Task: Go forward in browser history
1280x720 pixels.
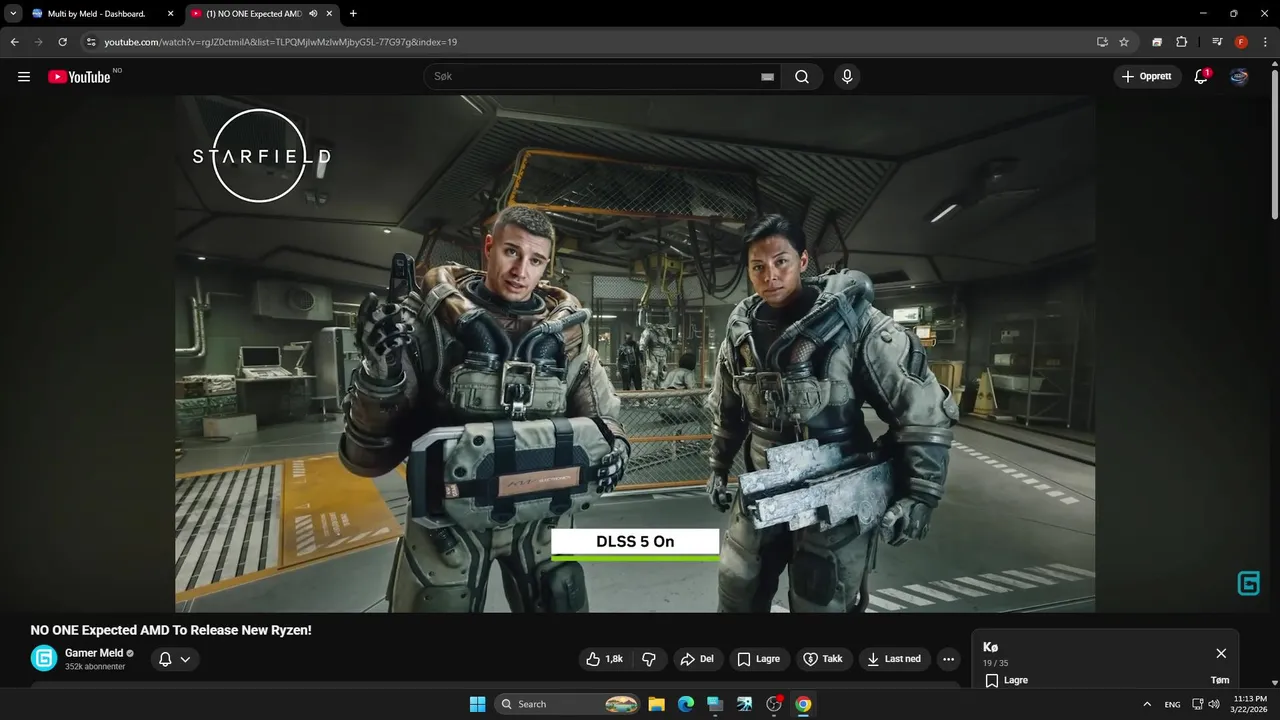Action: (38, 42)
